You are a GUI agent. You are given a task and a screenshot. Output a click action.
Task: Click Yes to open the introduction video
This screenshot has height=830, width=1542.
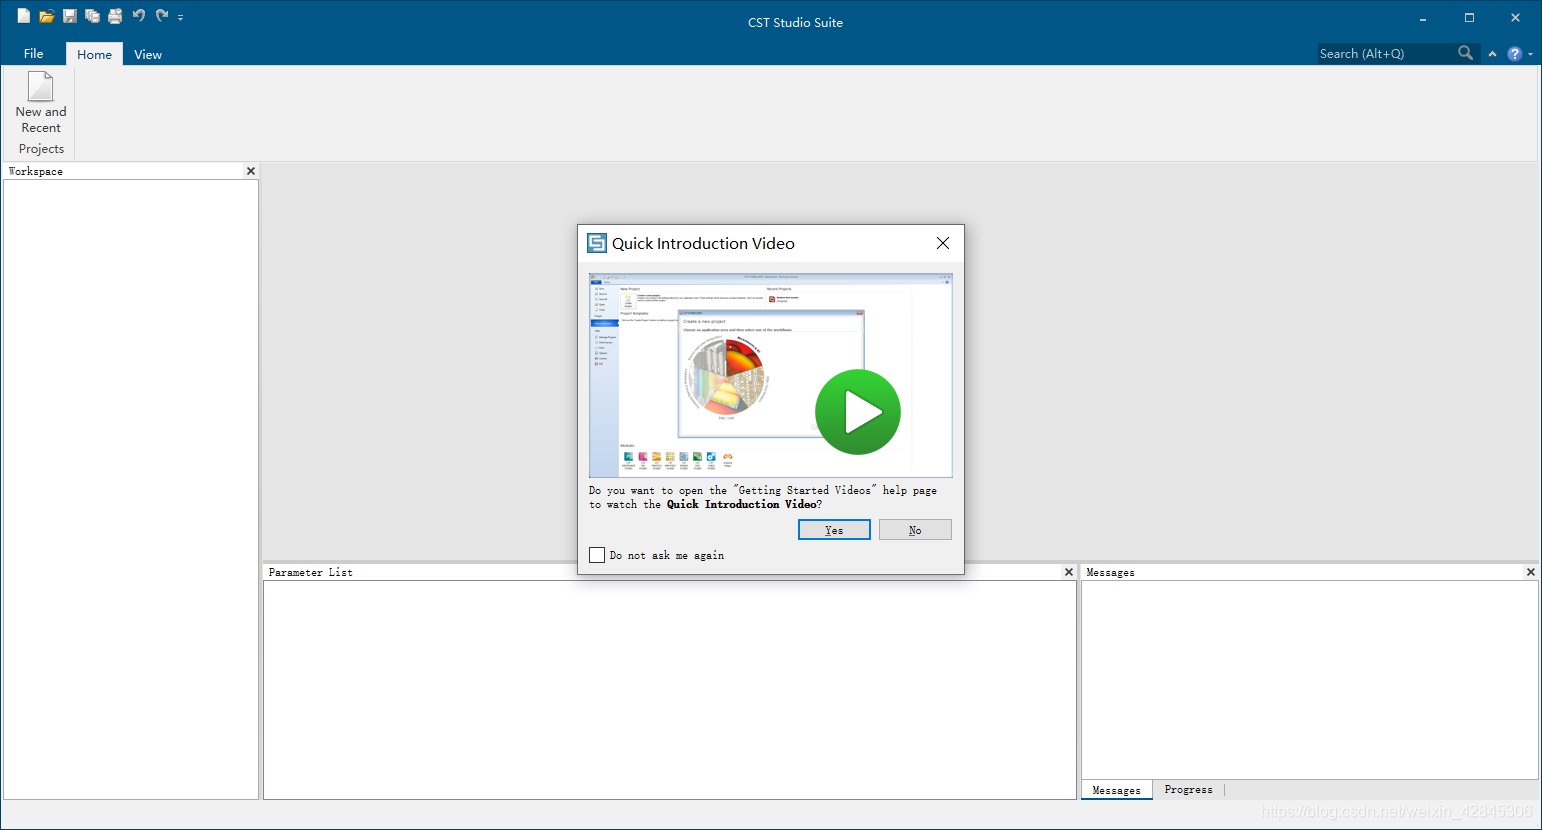click(x=834, y=530)
